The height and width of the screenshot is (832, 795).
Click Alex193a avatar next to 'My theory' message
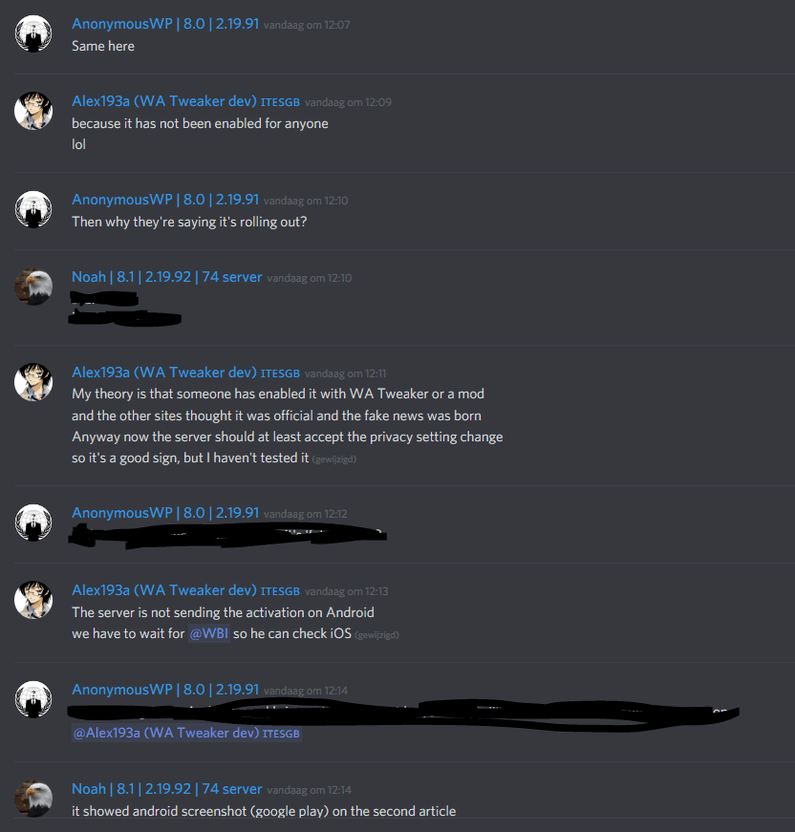click(x=33, y=382)
